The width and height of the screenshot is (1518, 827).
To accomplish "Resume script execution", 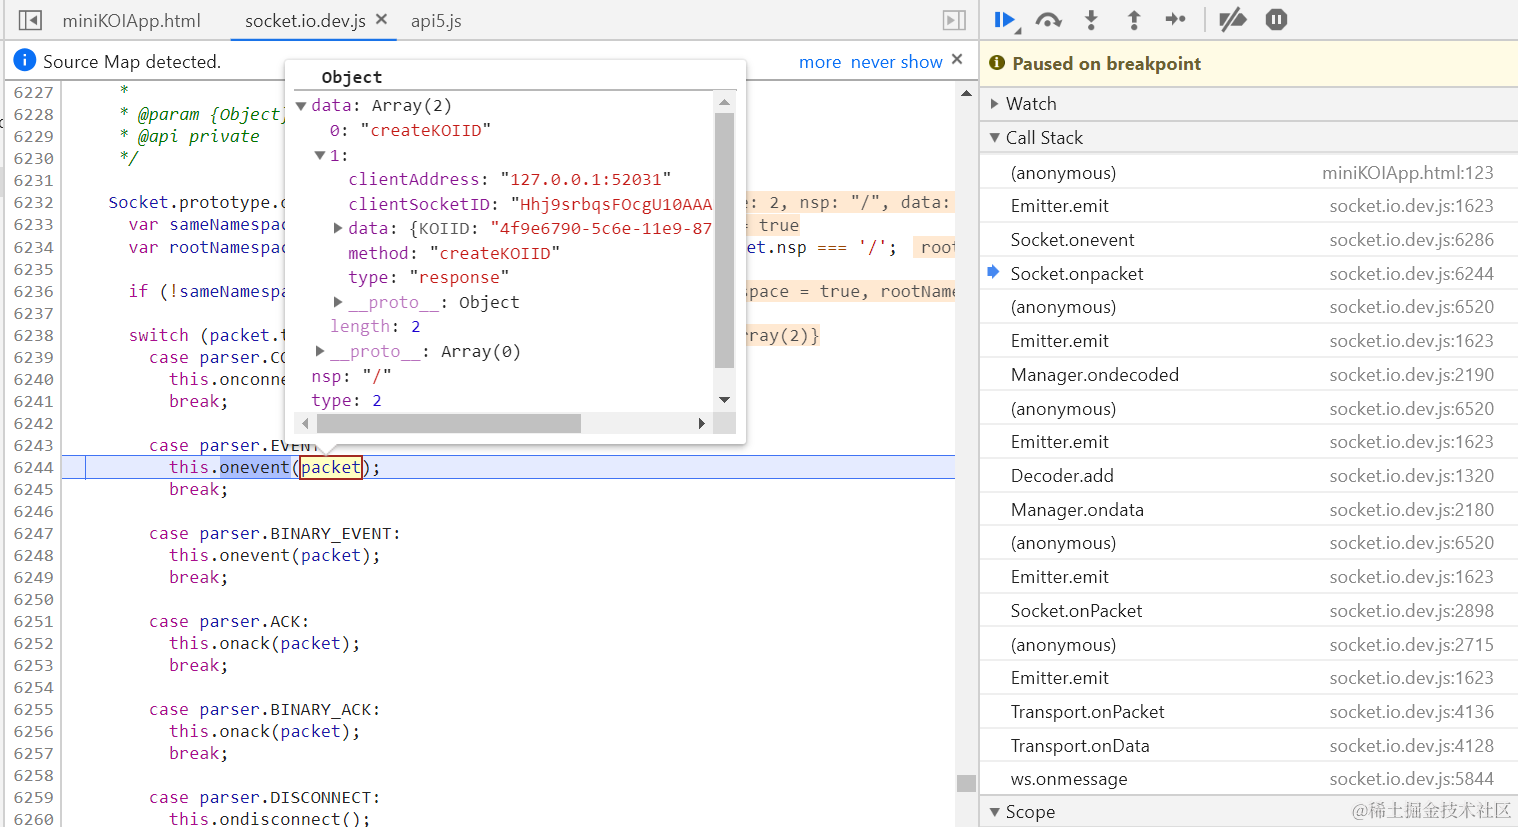I will pyautogui.click(x=1005, y=20).
